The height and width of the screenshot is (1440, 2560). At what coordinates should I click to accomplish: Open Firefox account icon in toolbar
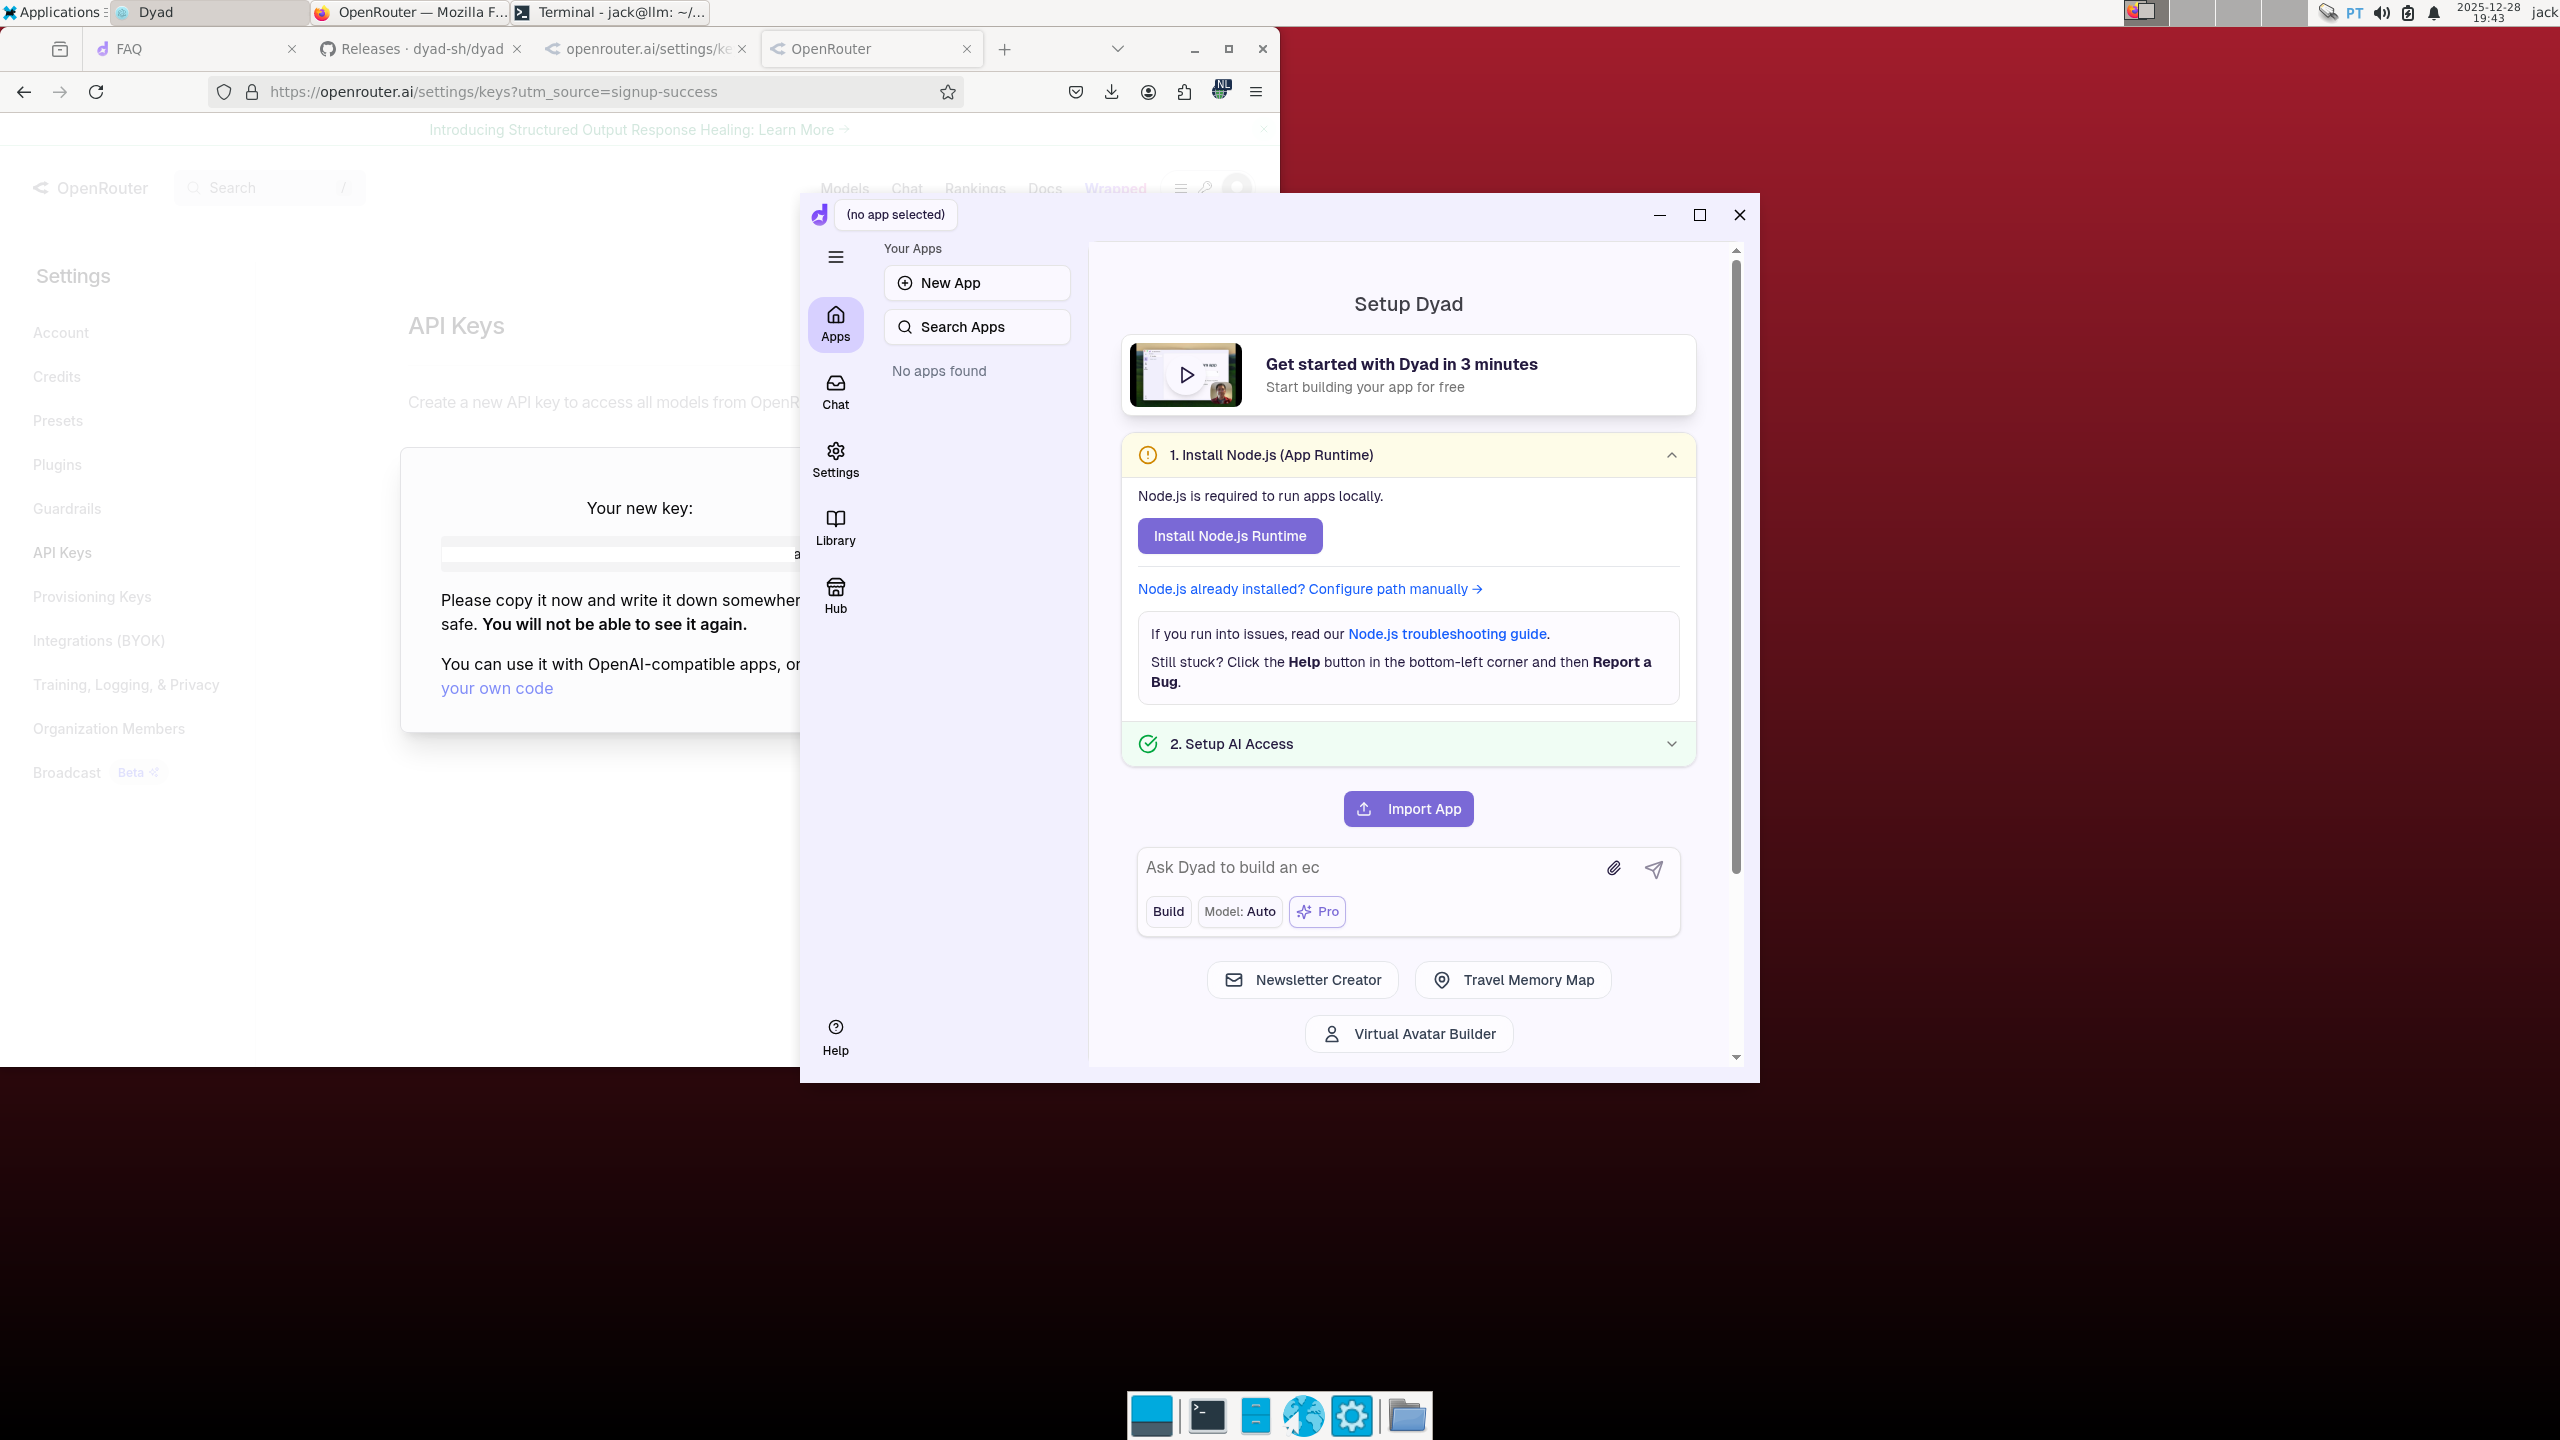click(x=1148, y=92)
